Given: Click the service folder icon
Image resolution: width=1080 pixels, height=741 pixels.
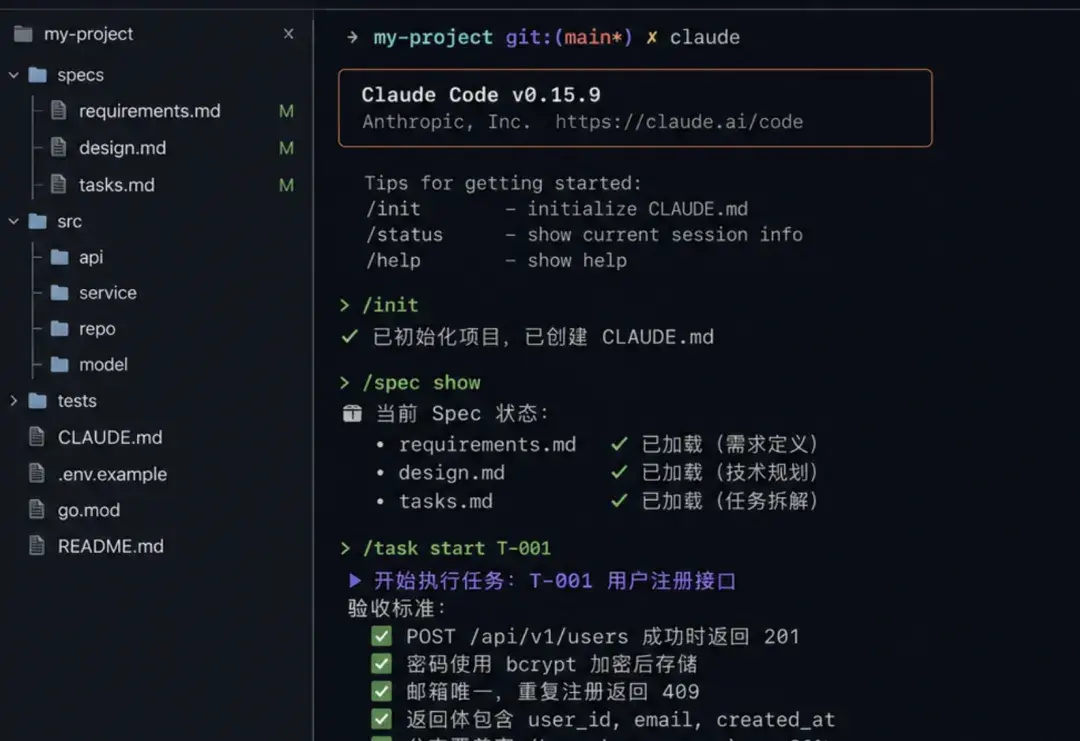Looking at the screenshot, I should click(x=60, y=293).
